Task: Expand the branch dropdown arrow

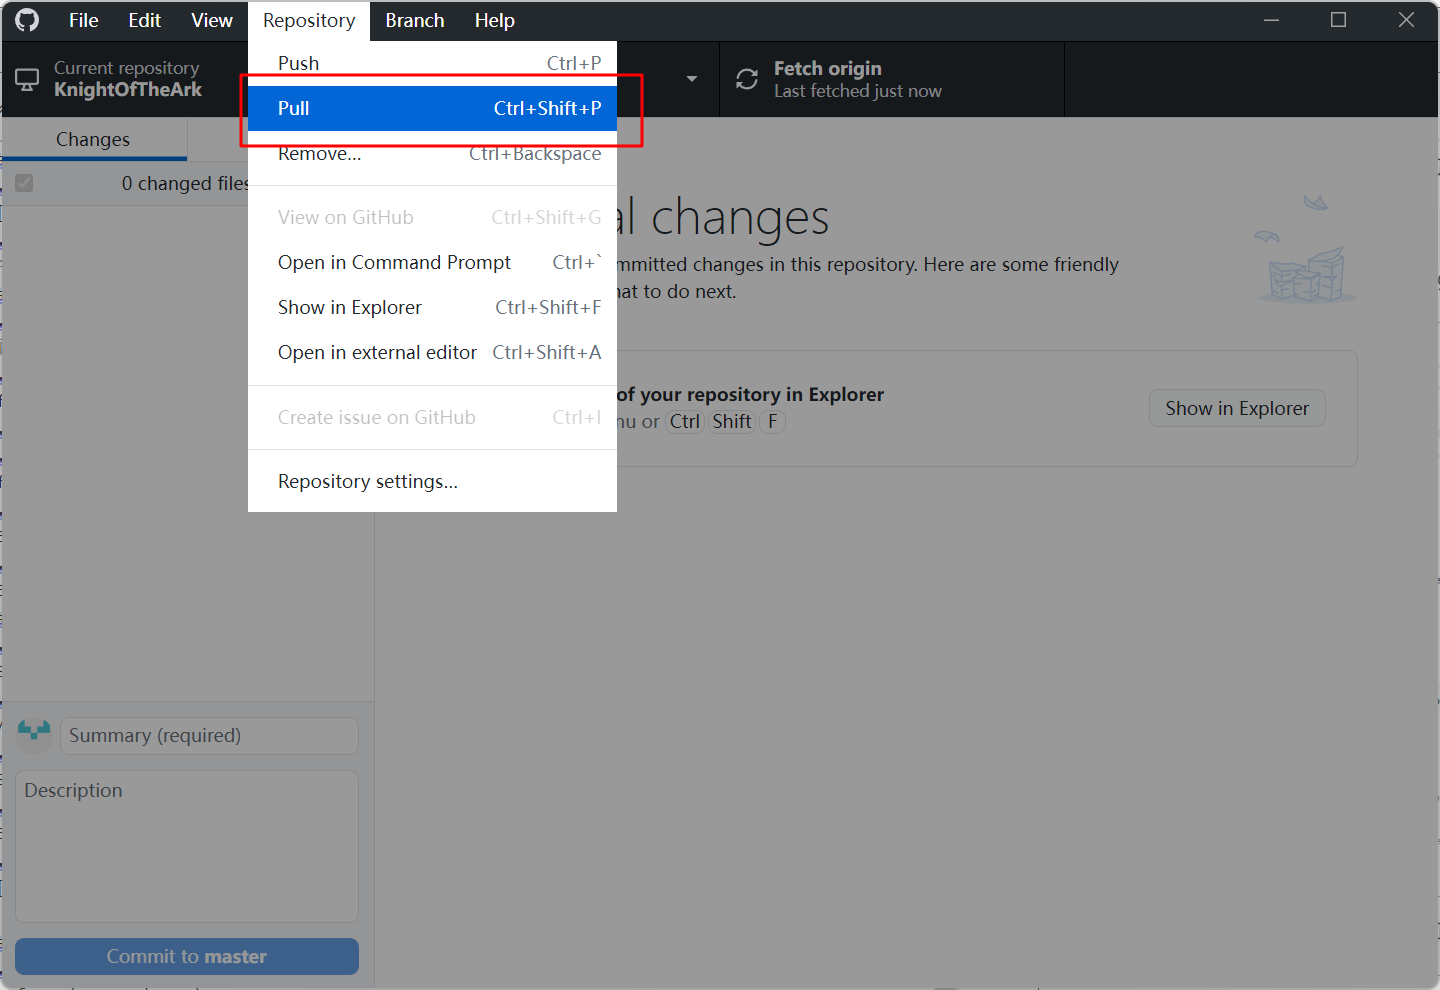Action: pos(691,79)
